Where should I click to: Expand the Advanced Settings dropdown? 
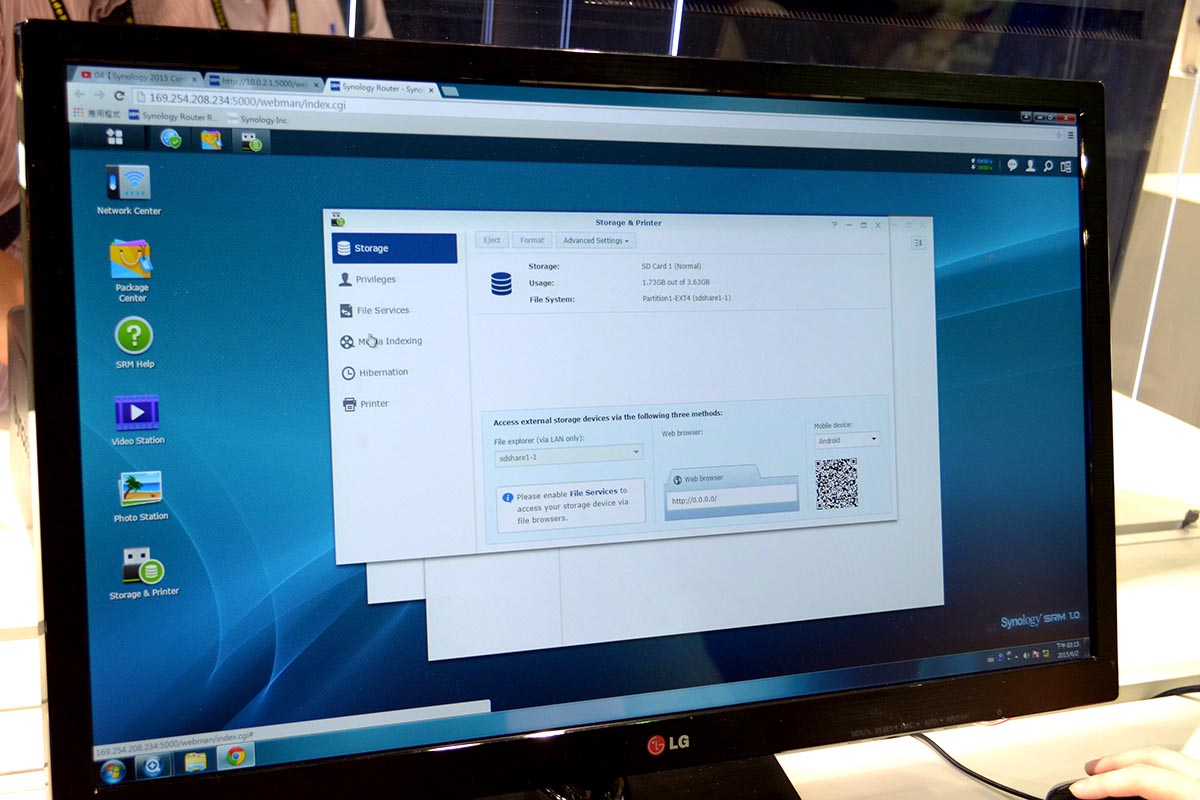coord(595,241)
